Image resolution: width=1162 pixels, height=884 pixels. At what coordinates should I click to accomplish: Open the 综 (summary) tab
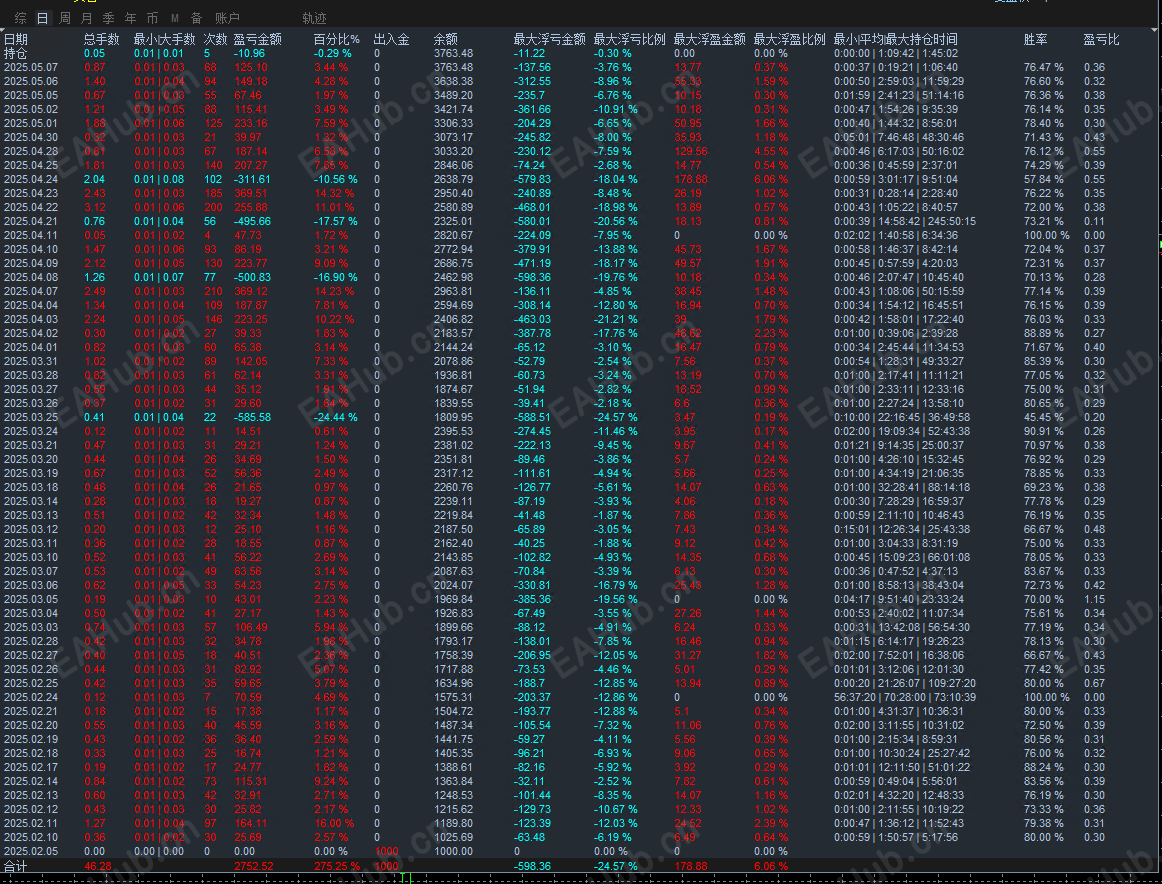tap(21, 18)
